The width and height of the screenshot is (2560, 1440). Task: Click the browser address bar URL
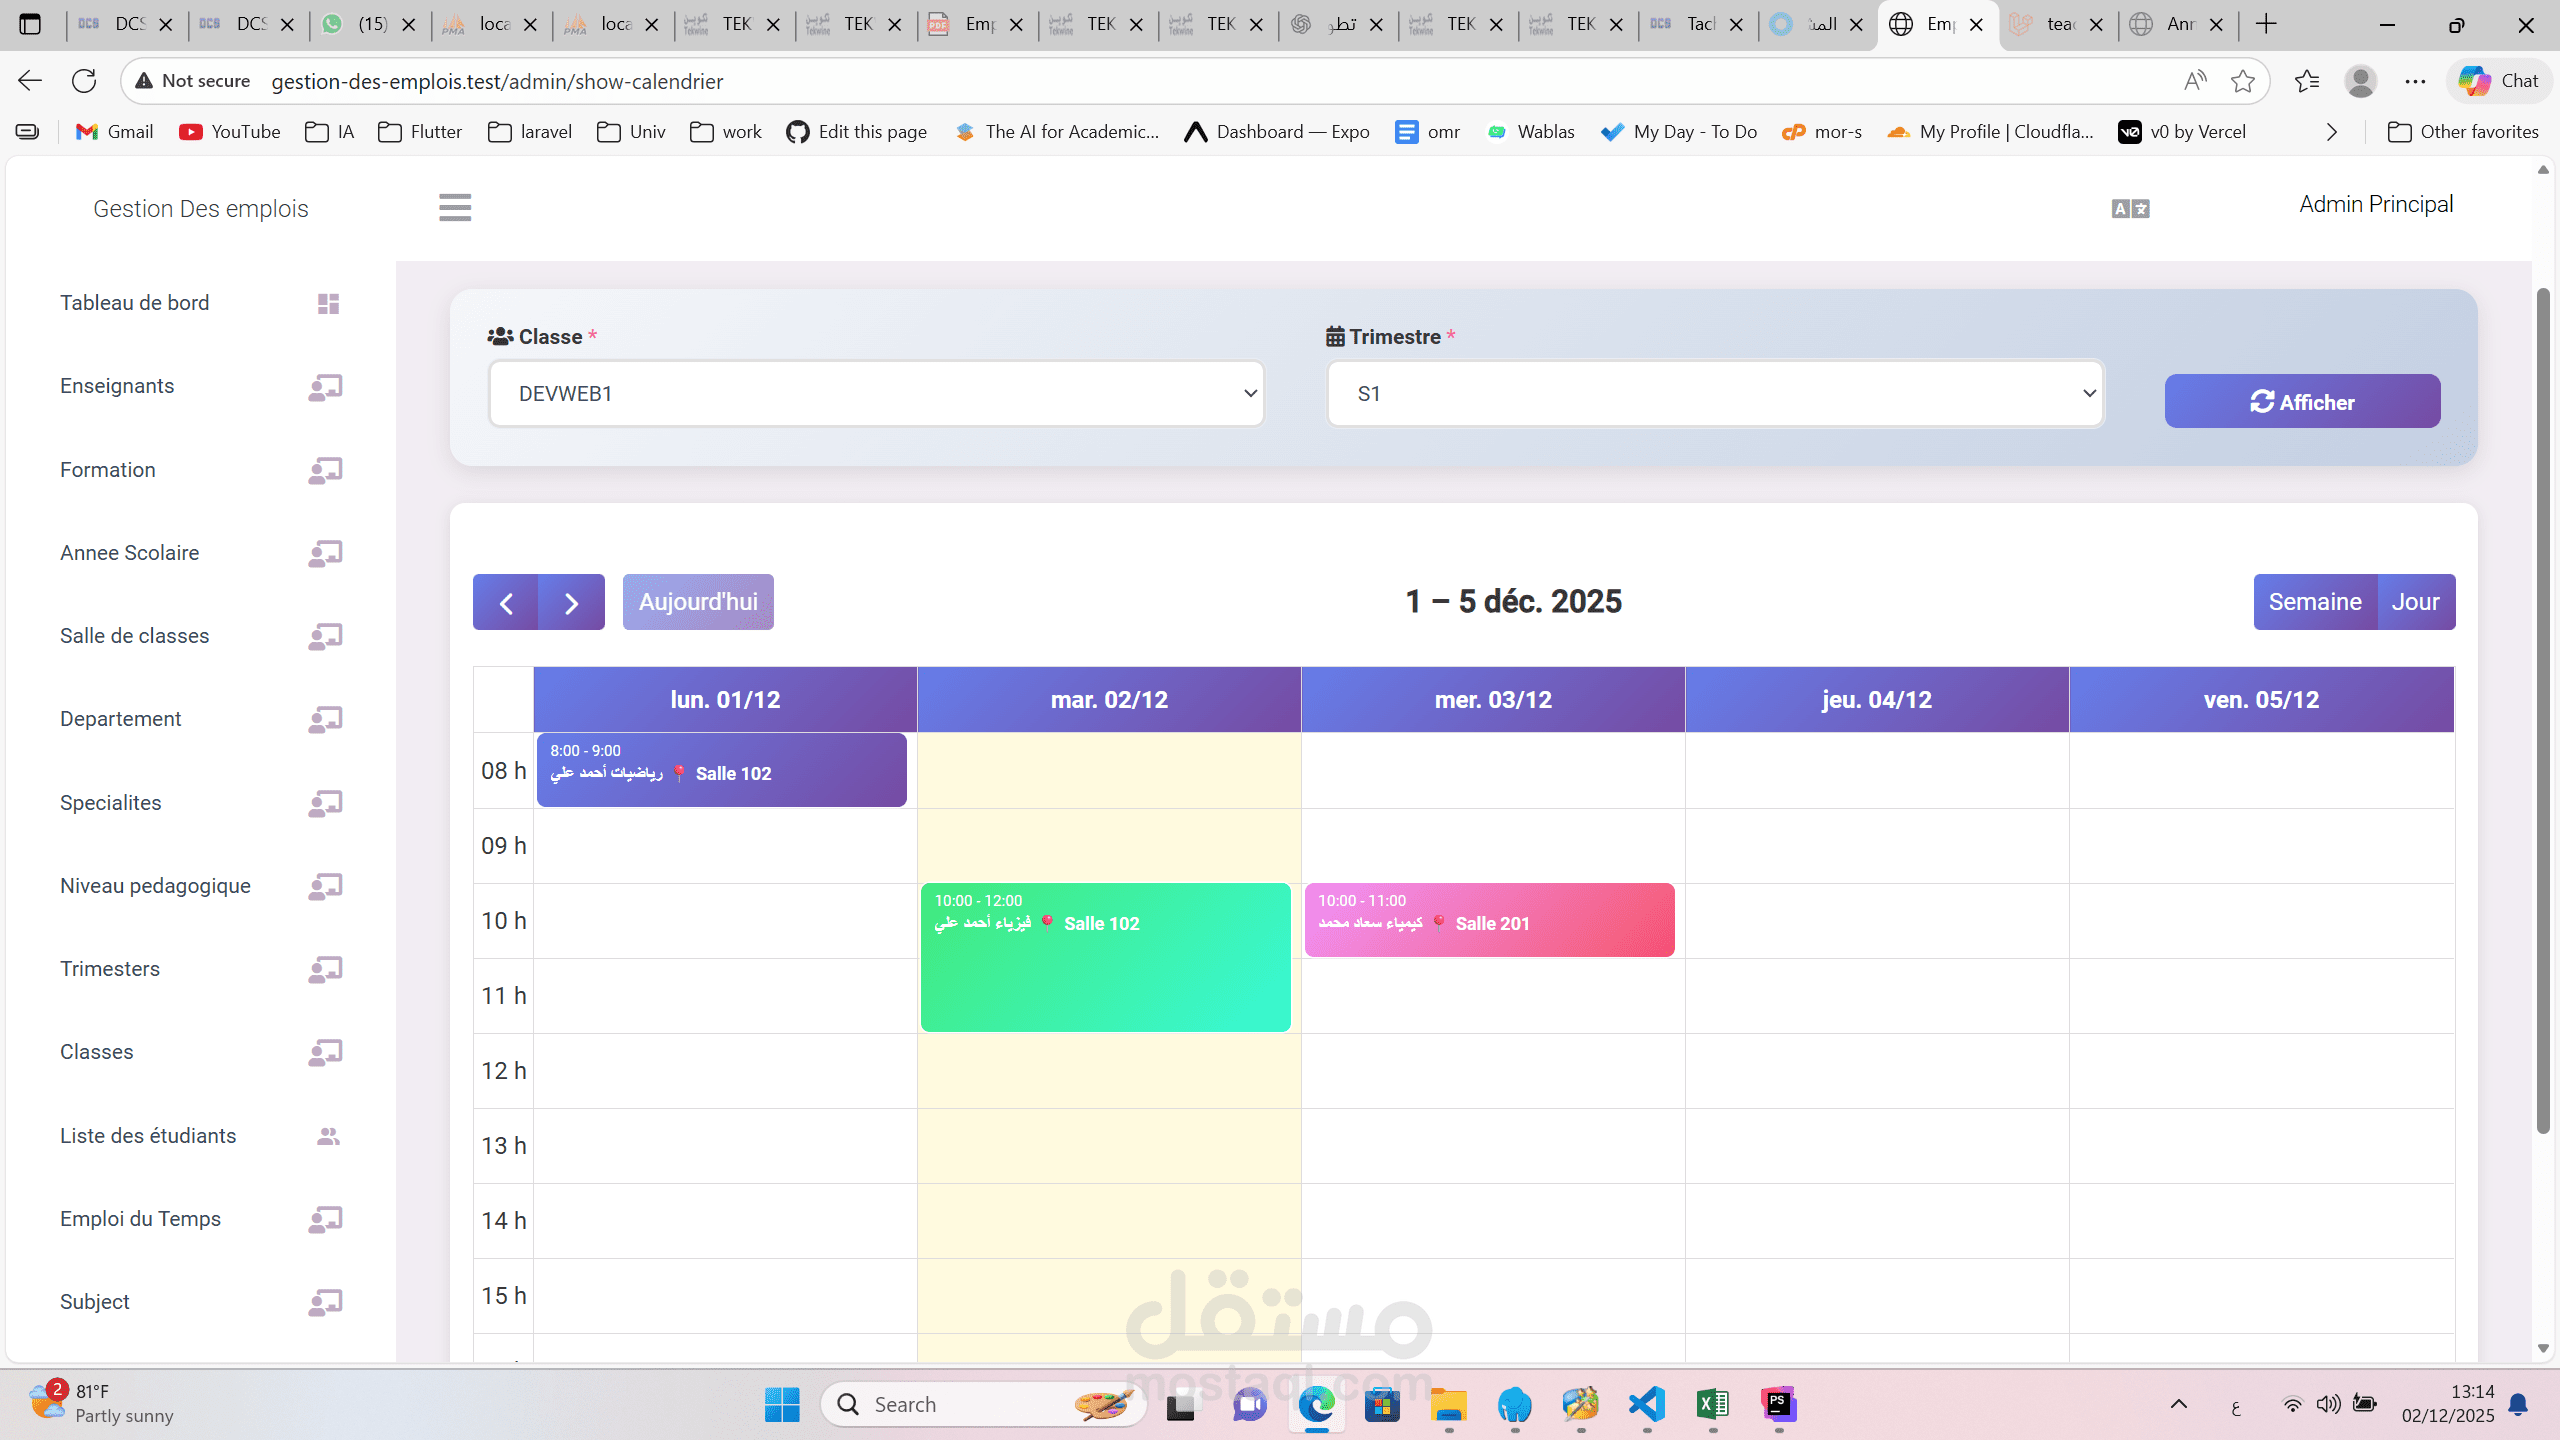pos(497,81)
